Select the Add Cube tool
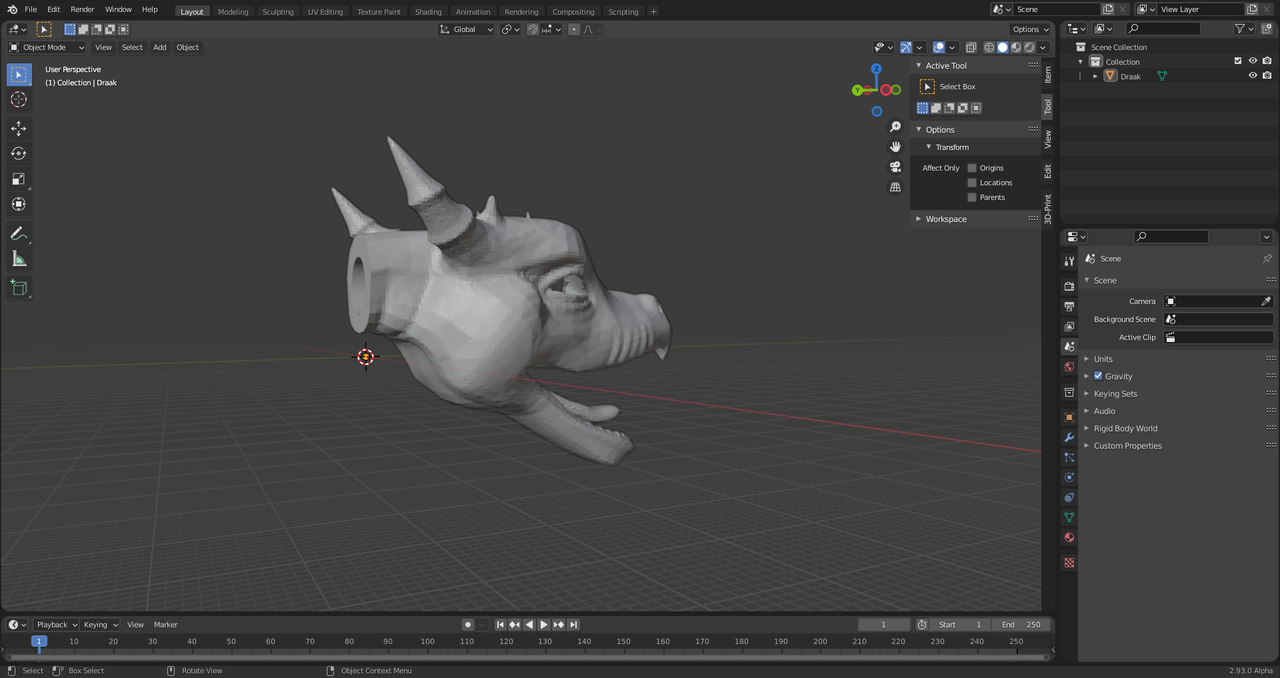1280x678 pixels. click(18, 288)
